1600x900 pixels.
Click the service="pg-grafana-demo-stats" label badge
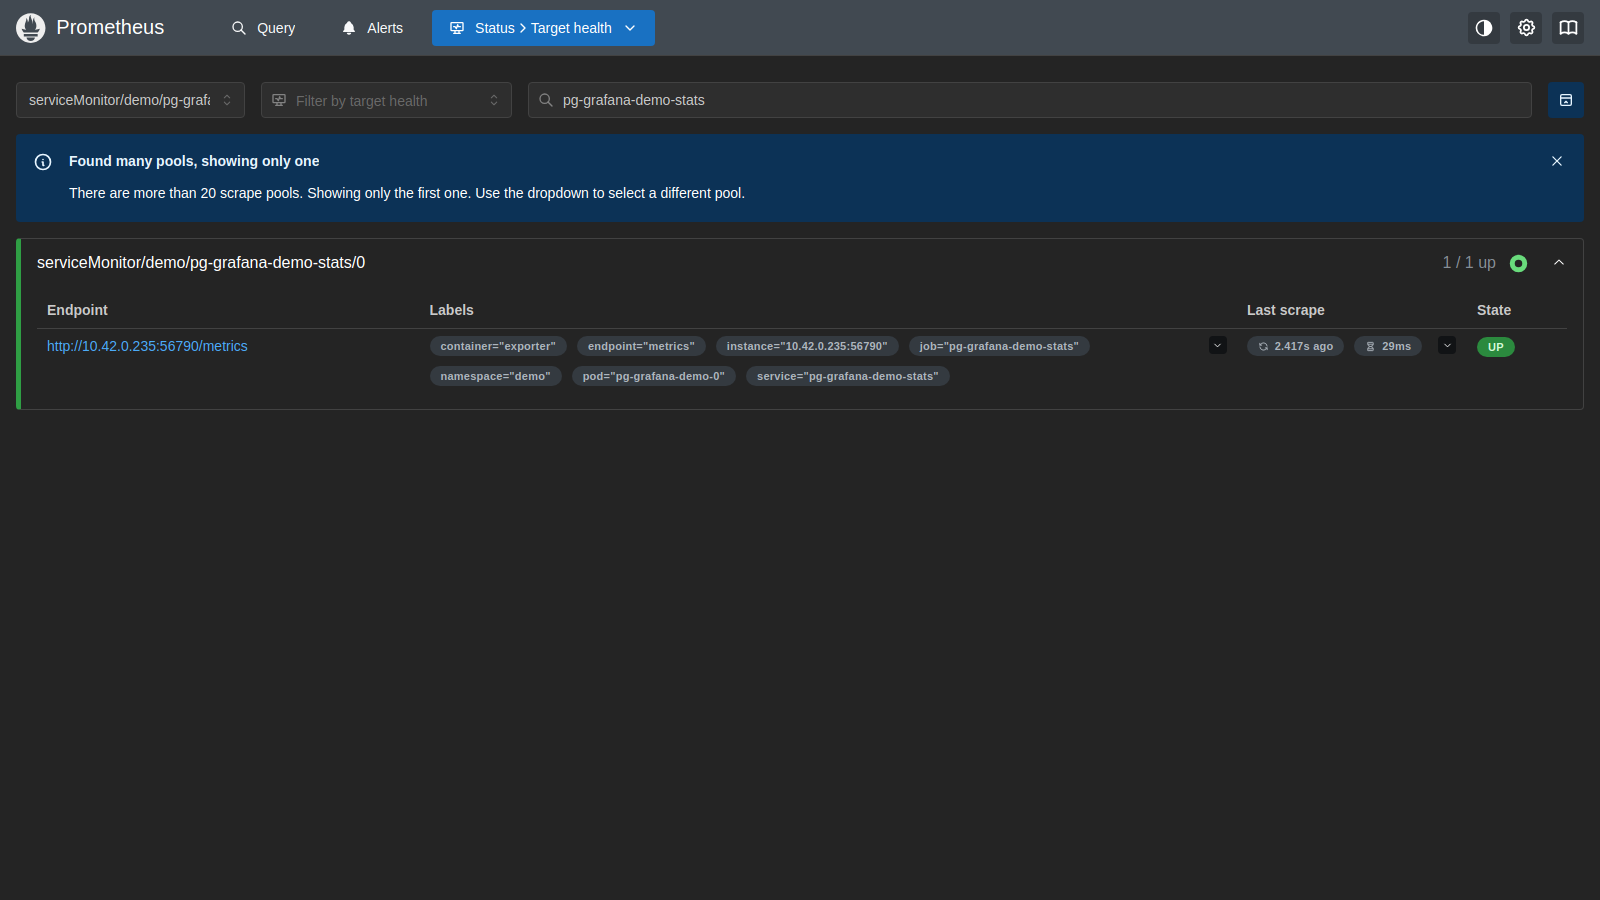pyautogui.click(x=848, y=376)
